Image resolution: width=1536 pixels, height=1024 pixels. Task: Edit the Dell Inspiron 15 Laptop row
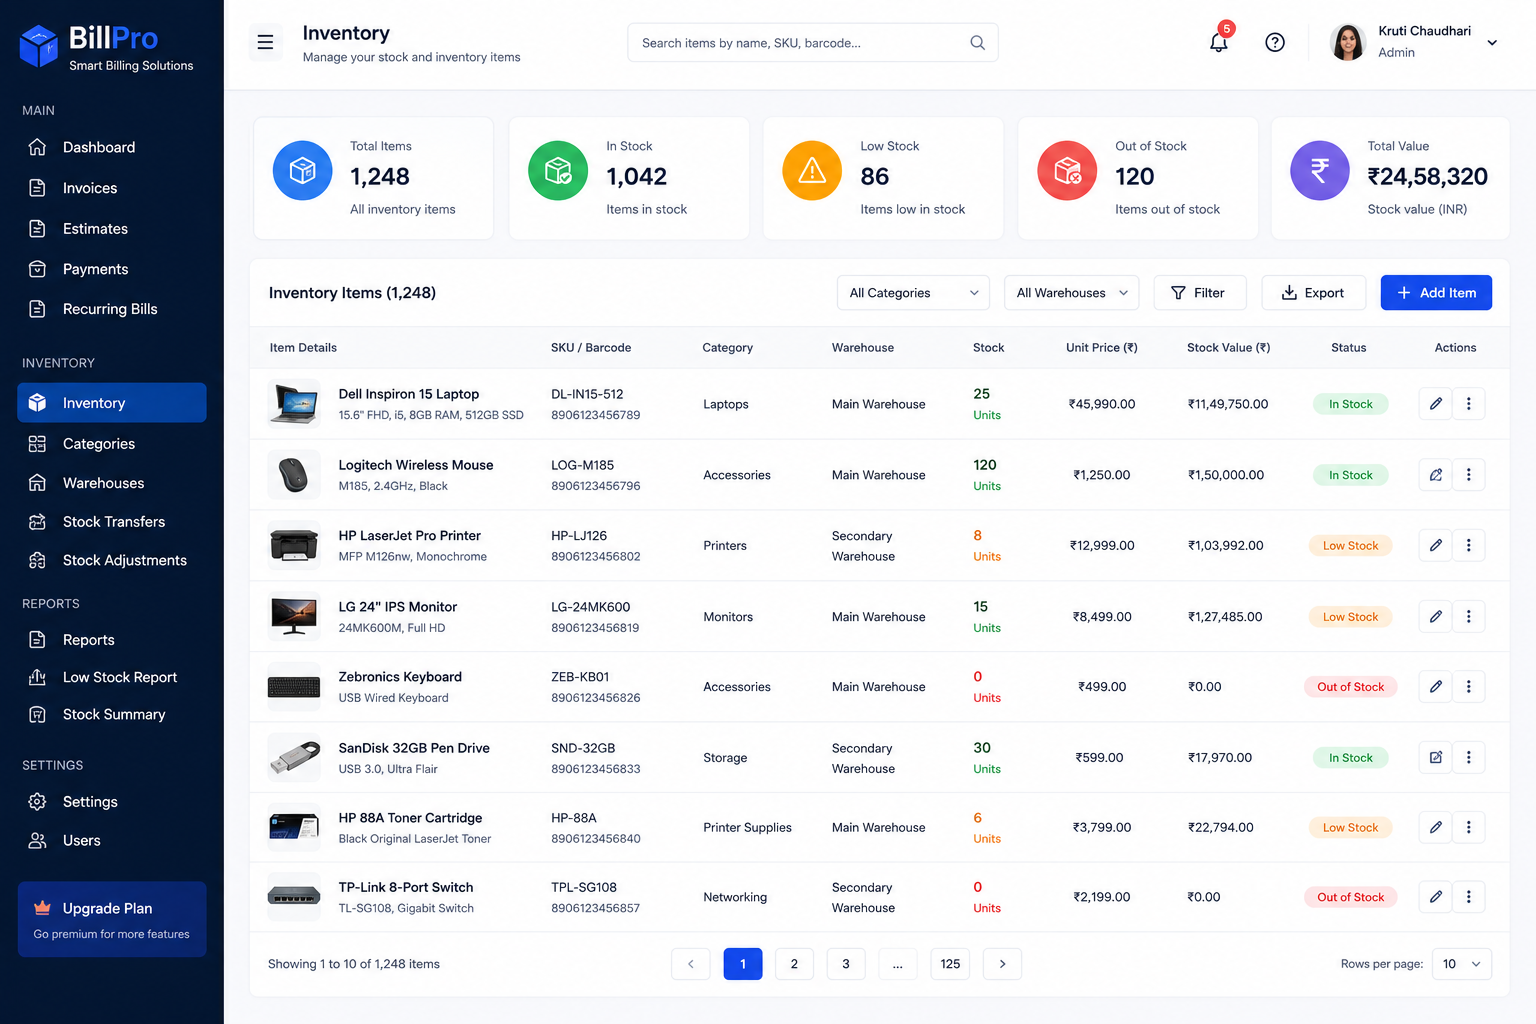[1435, 404]
